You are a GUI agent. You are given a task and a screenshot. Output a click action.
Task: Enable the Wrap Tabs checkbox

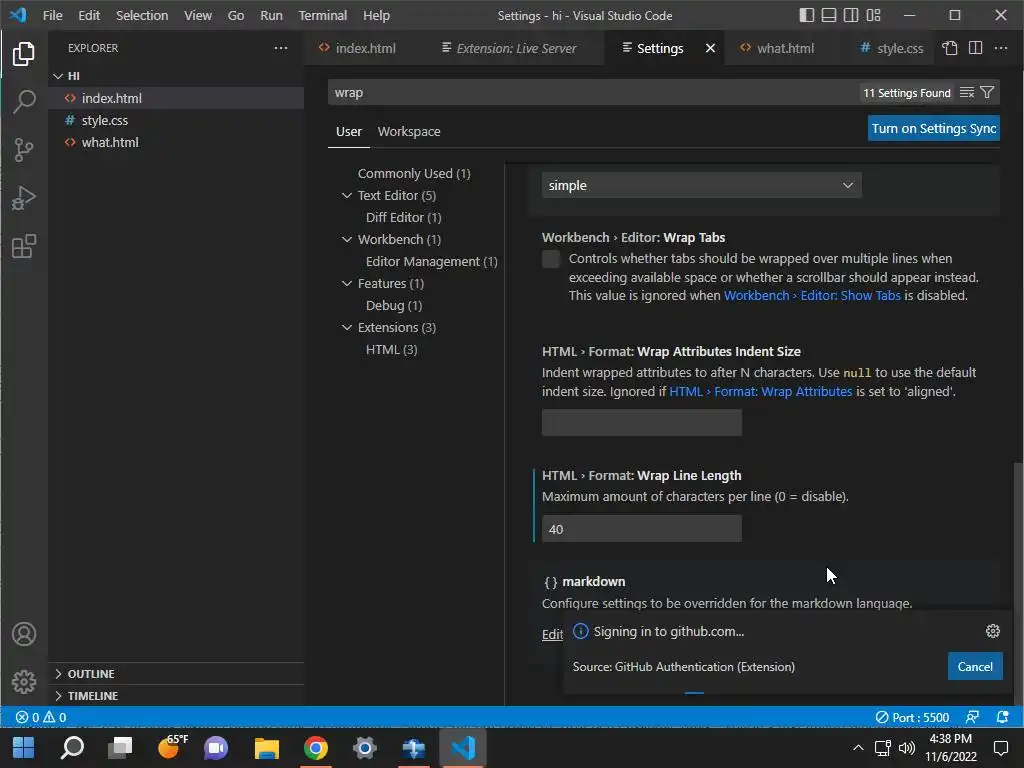(x=551, y=259)
